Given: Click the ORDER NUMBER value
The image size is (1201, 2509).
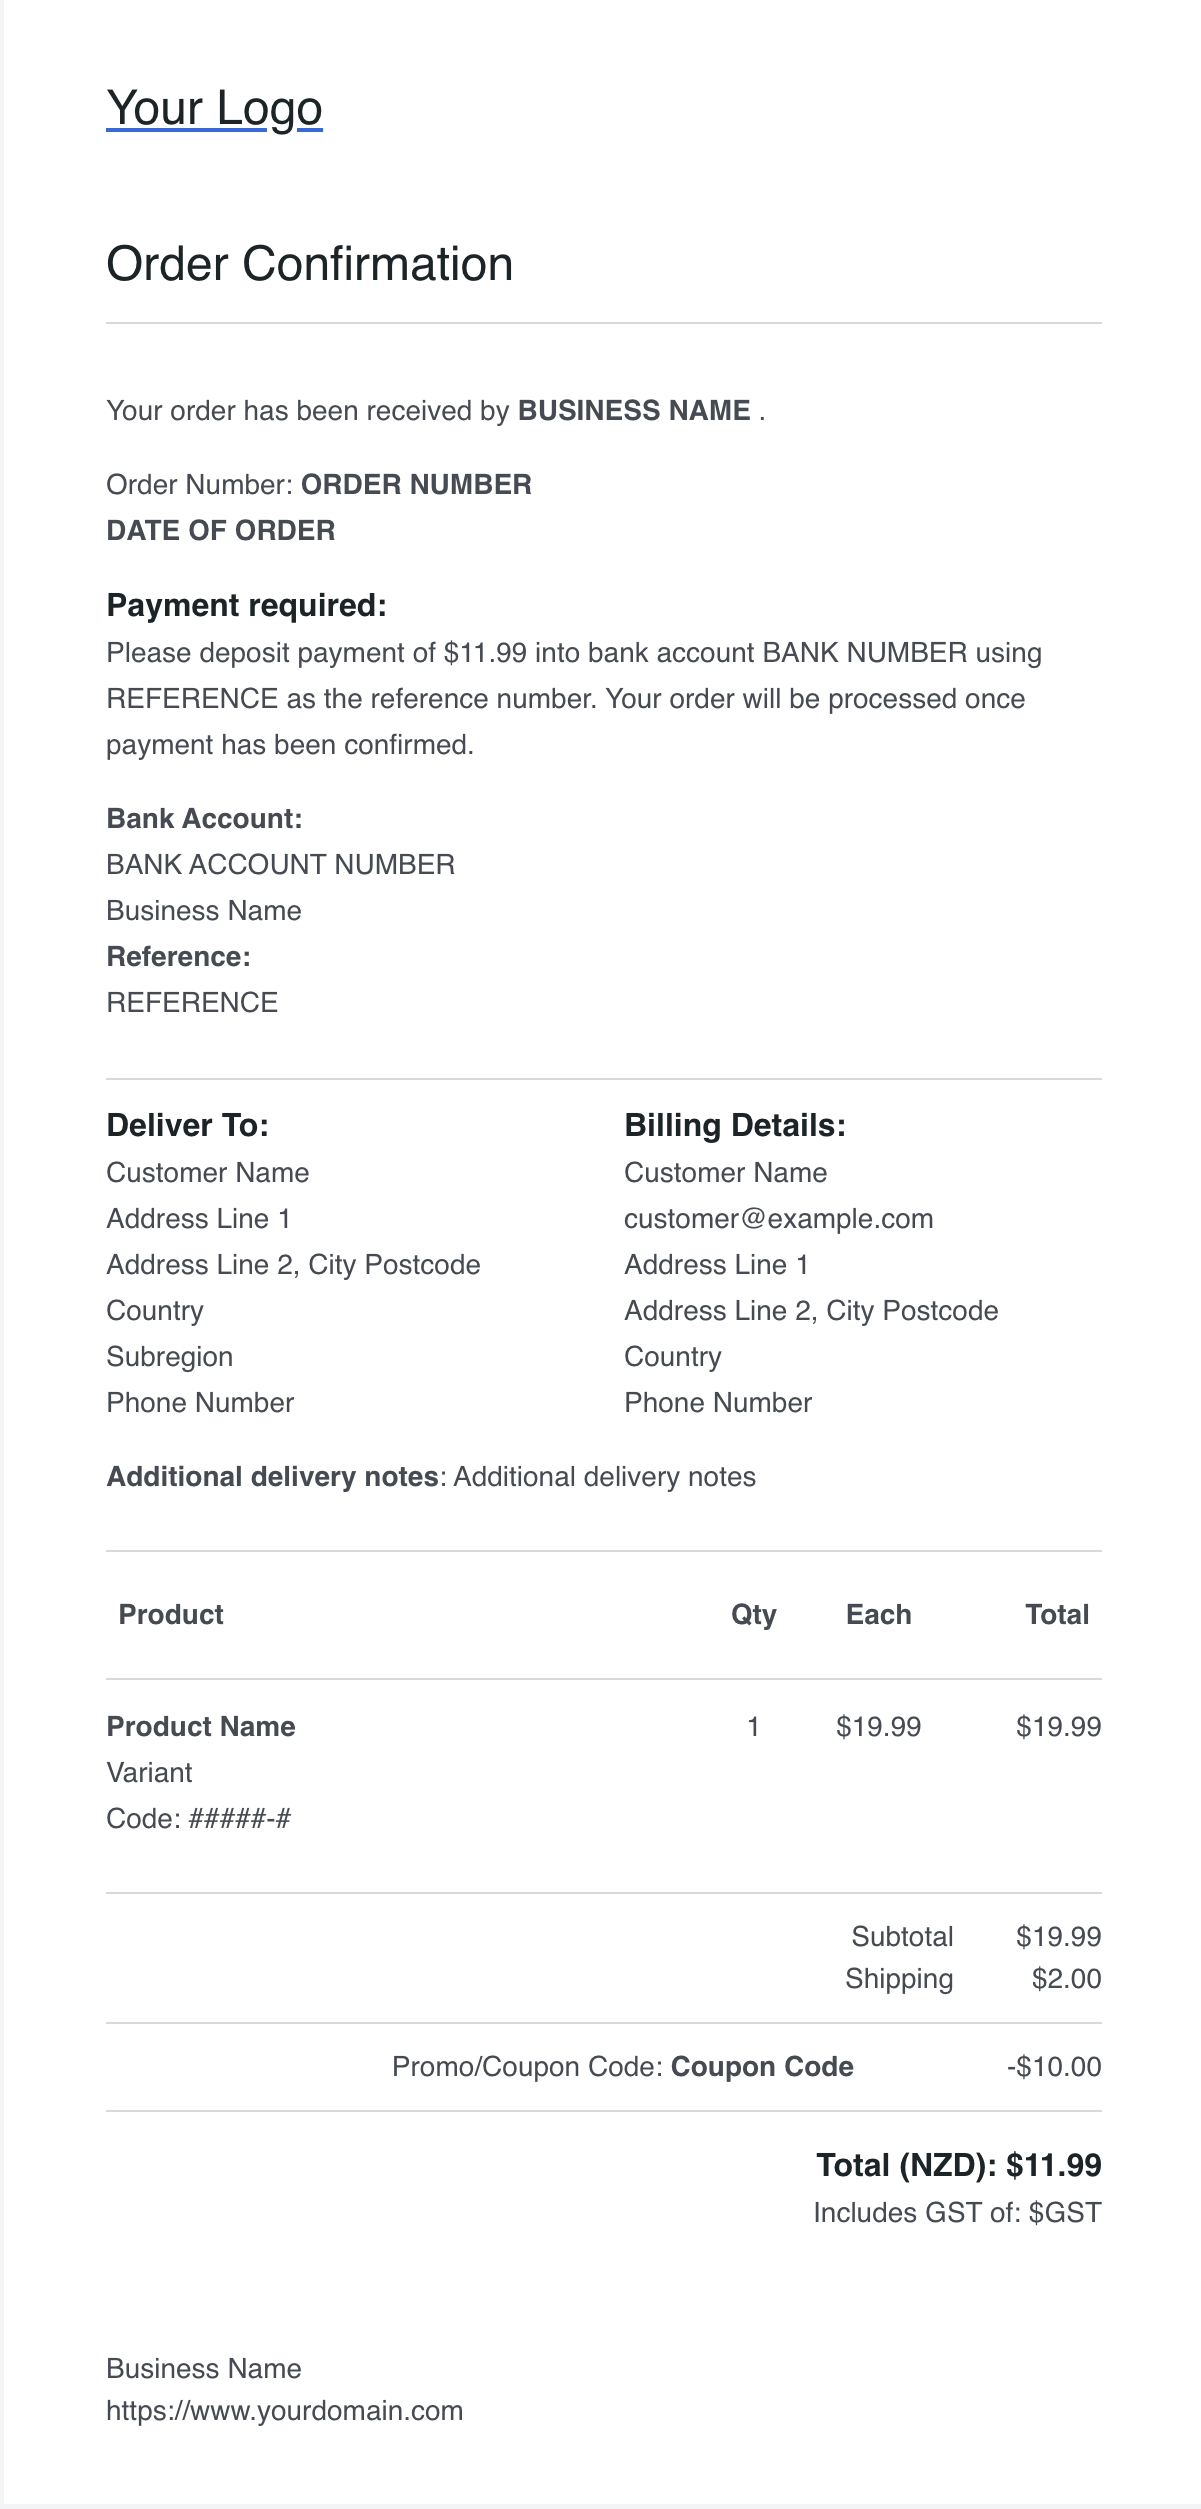Looking at the screenshot, I should point(416,485).
